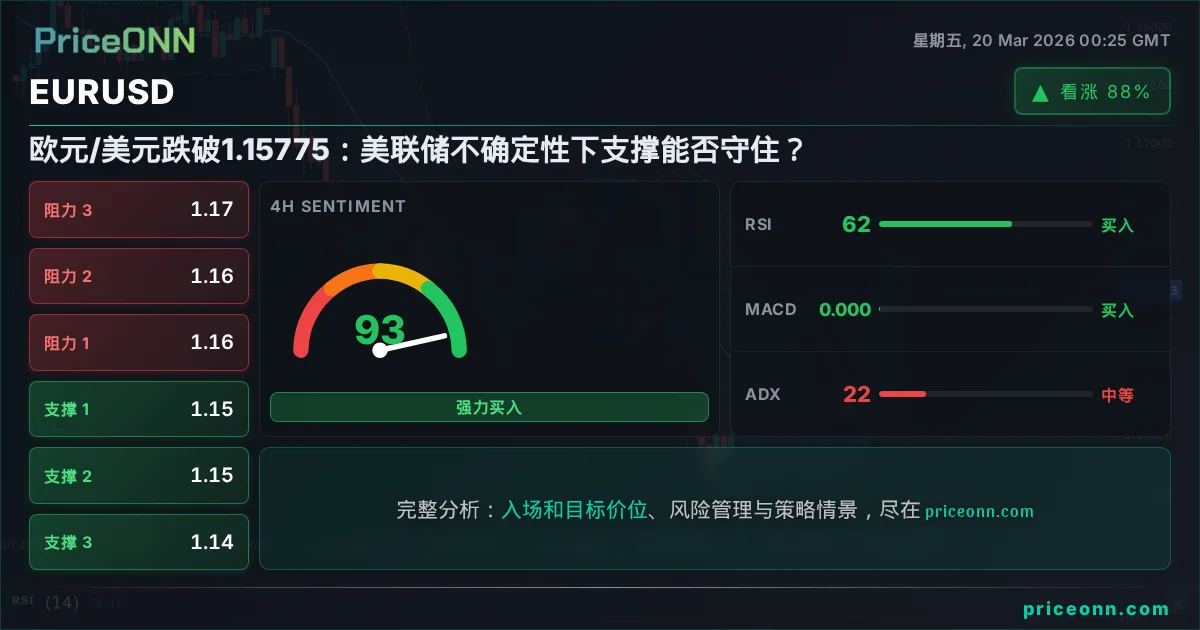
Task: Click the PriceONN logo
Action: pyautogui.click(x=115, y=40)
